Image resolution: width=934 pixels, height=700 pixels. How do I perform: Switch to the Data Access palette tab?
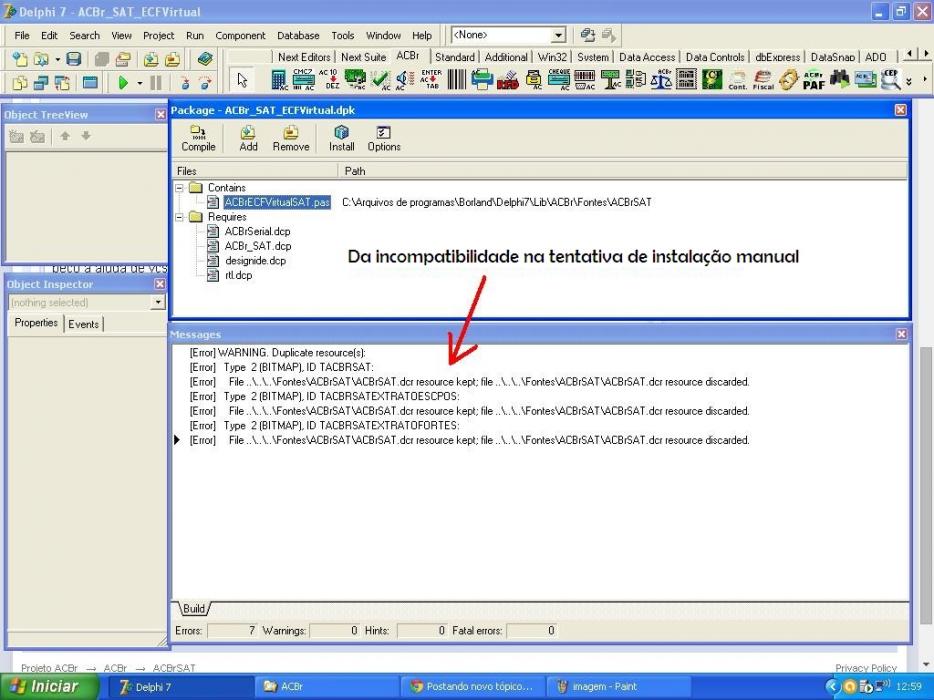[647, 57]
